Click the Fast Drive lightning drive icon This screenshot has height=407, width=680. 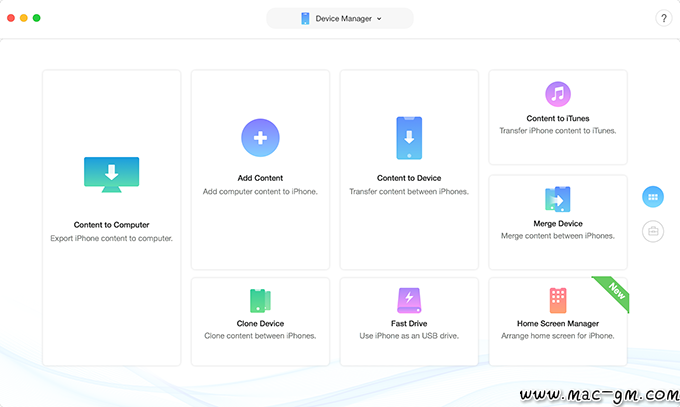click(409, 300)
